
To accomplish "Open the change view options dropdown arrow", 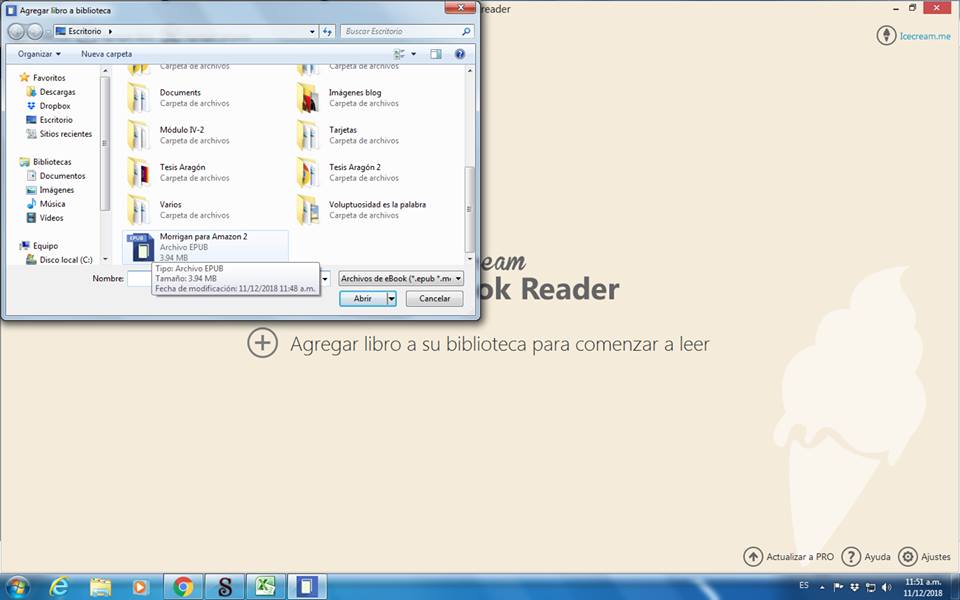I will 414,54.
